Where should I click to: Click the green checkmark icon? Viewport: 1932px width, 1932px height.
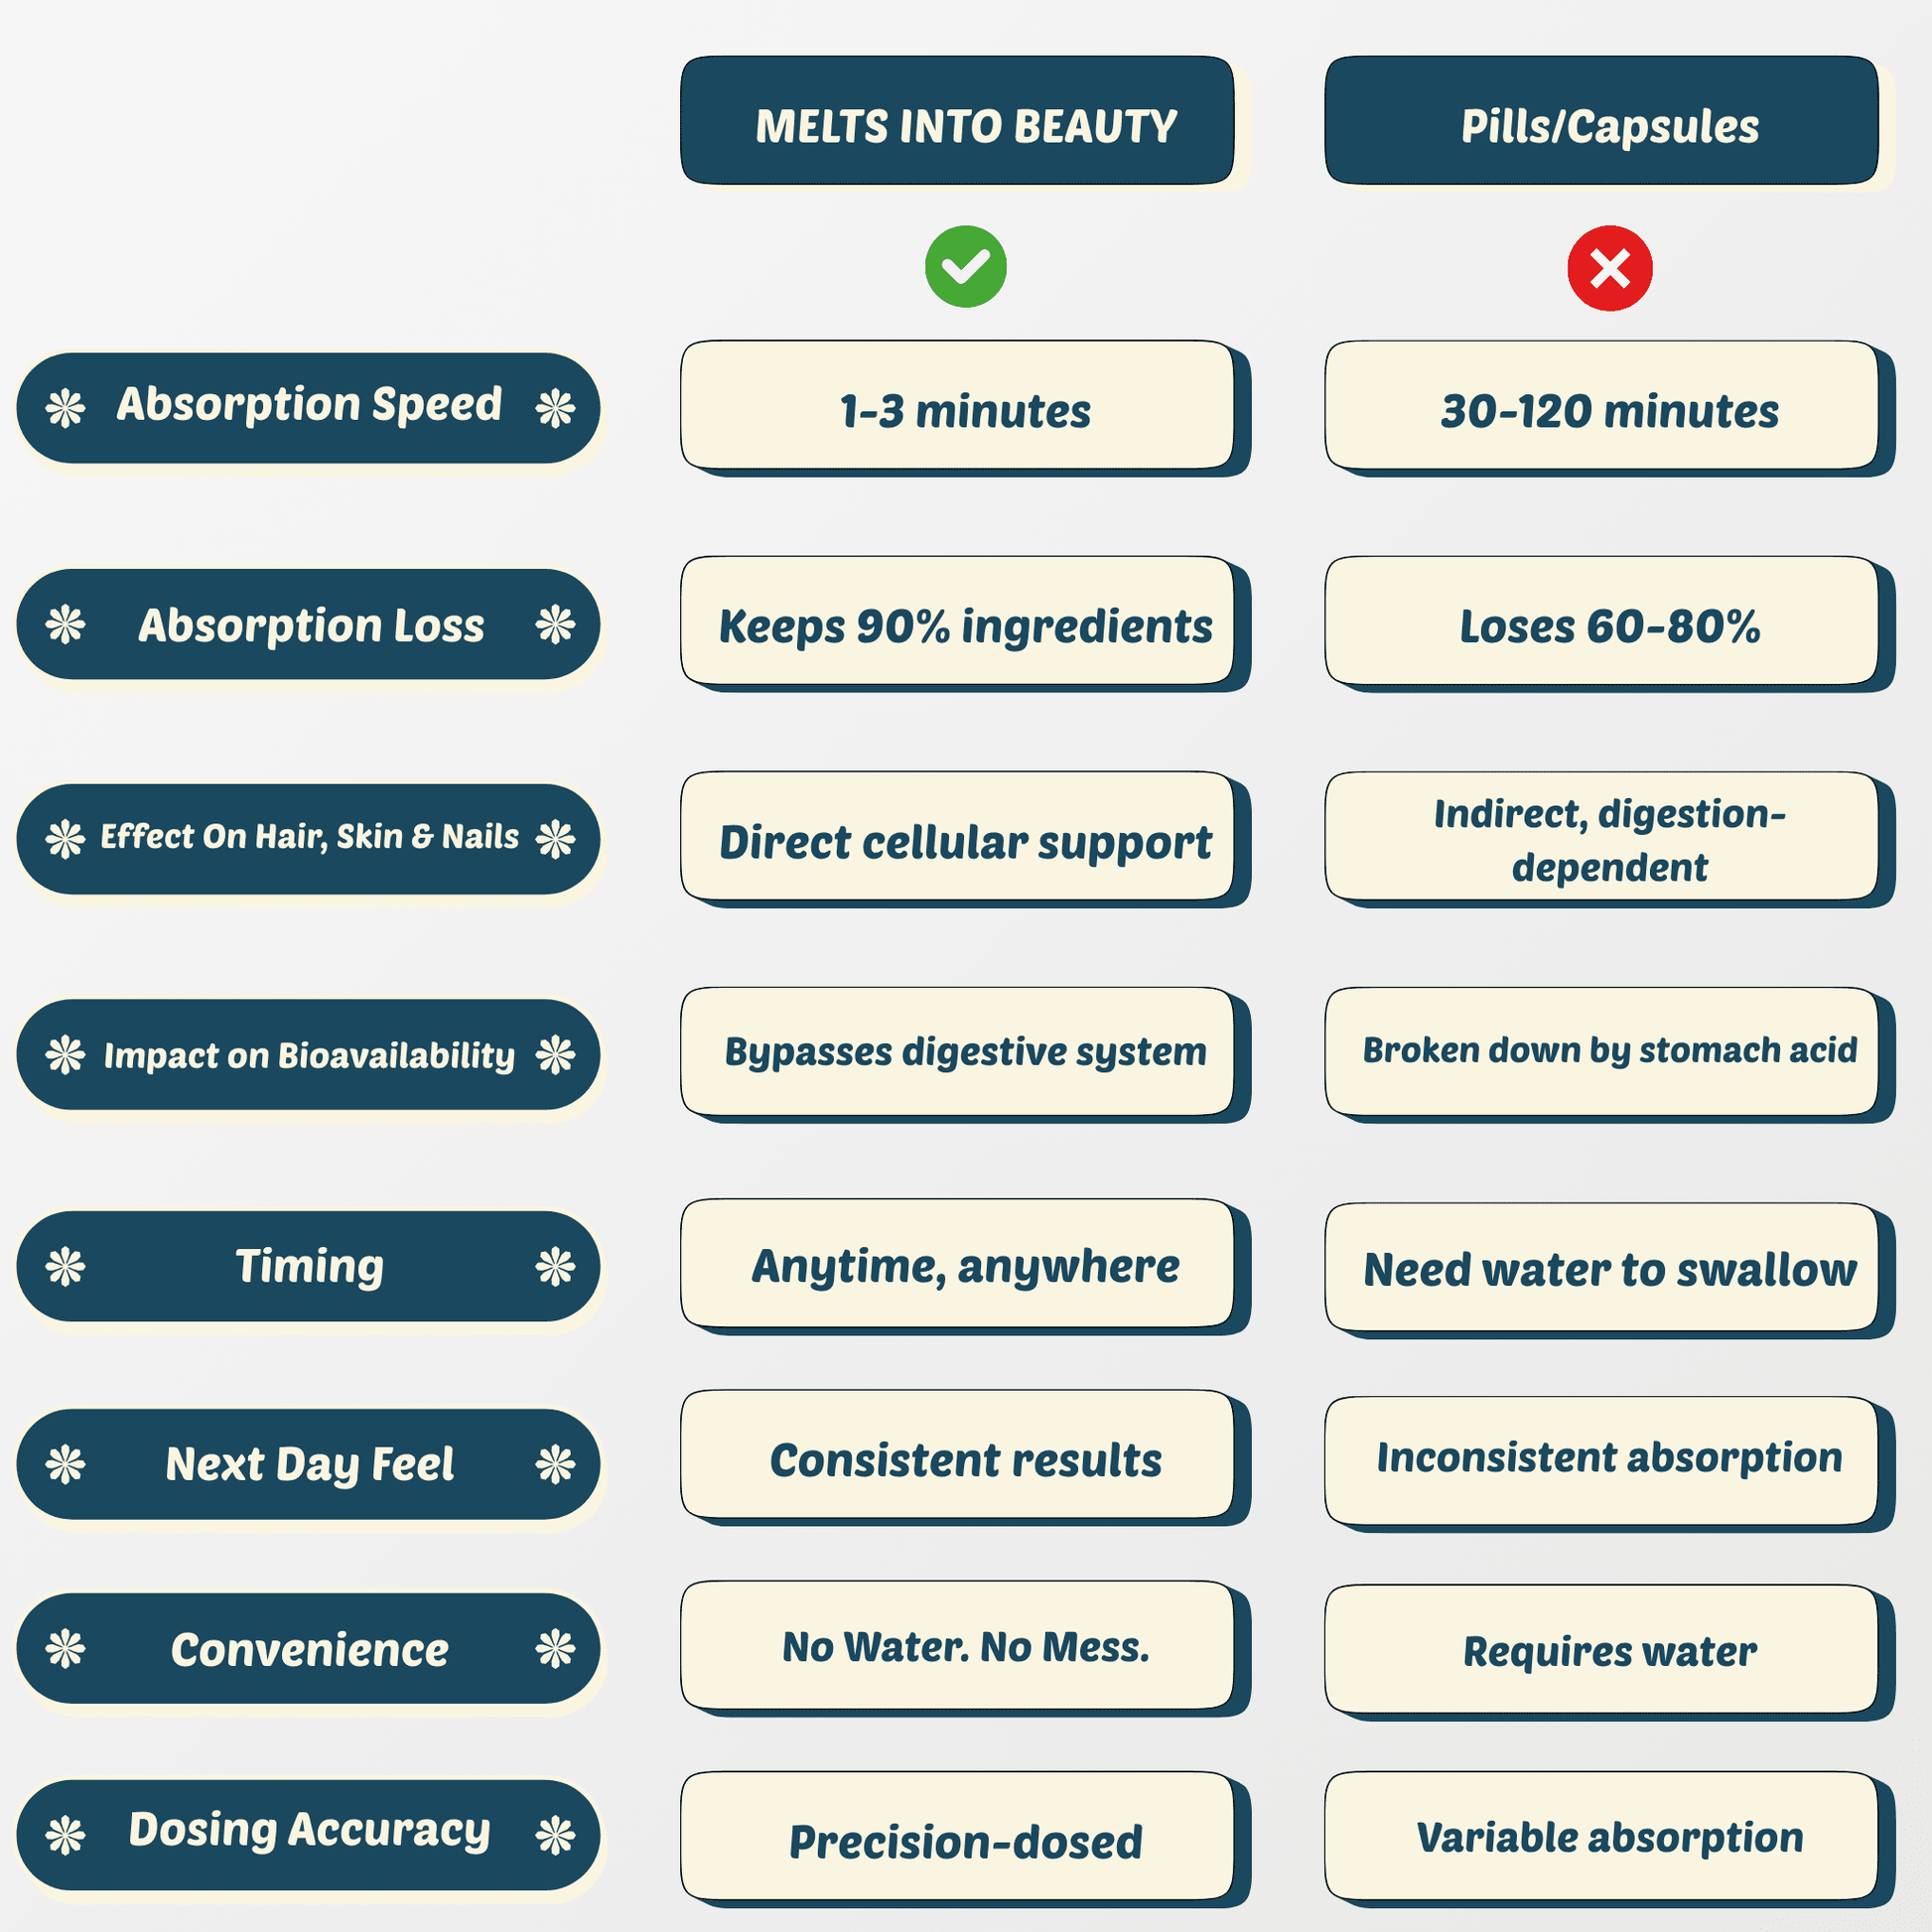(965, 267)
